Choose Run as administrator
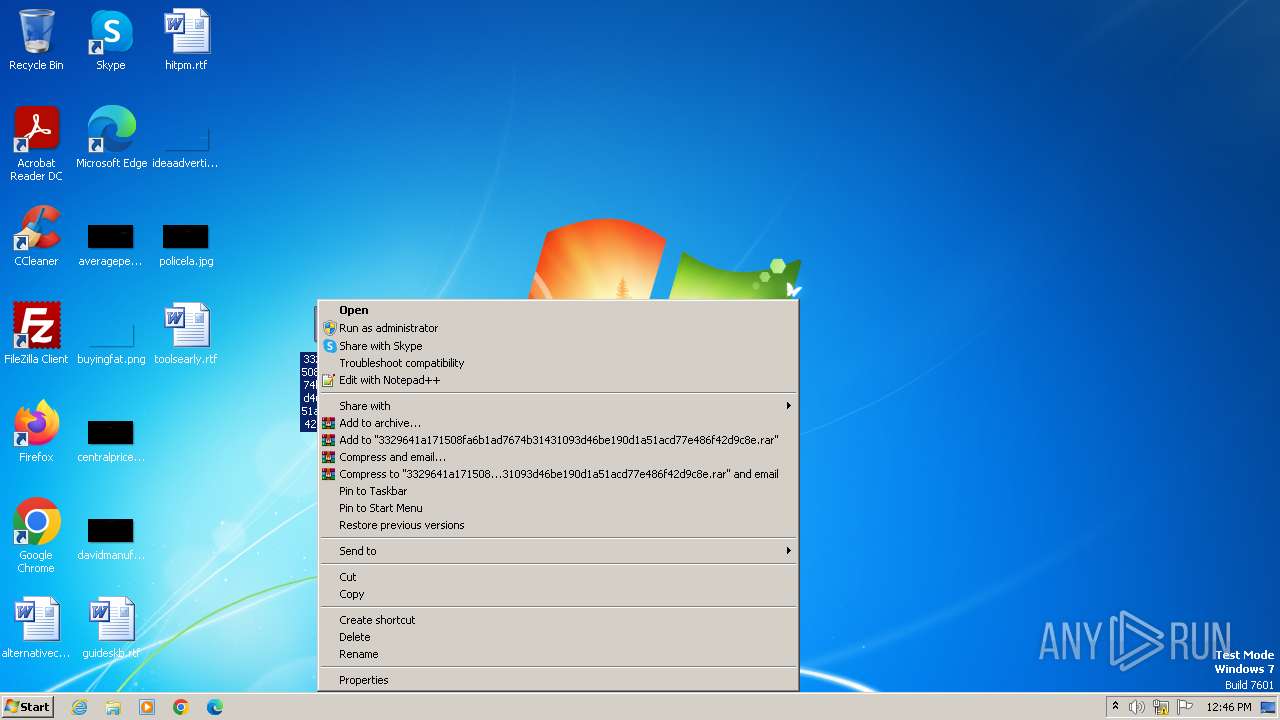1280x720 pixels. point(558,328)
